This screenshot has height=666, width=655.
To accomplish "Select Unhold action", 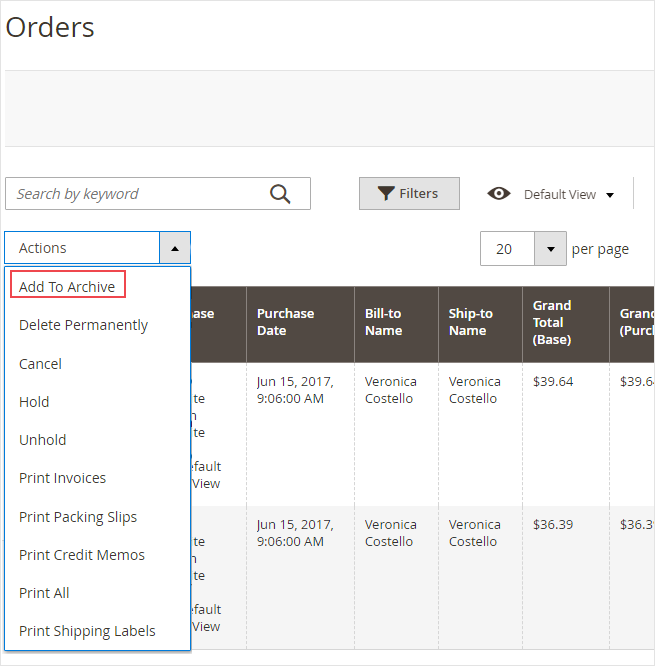I will 42,440.
